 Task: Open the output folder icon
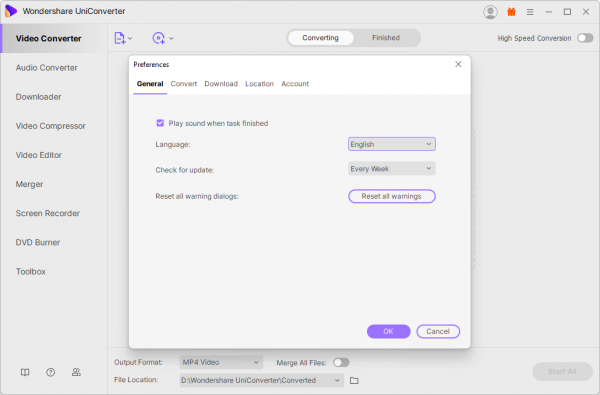(x=354, y=380)
